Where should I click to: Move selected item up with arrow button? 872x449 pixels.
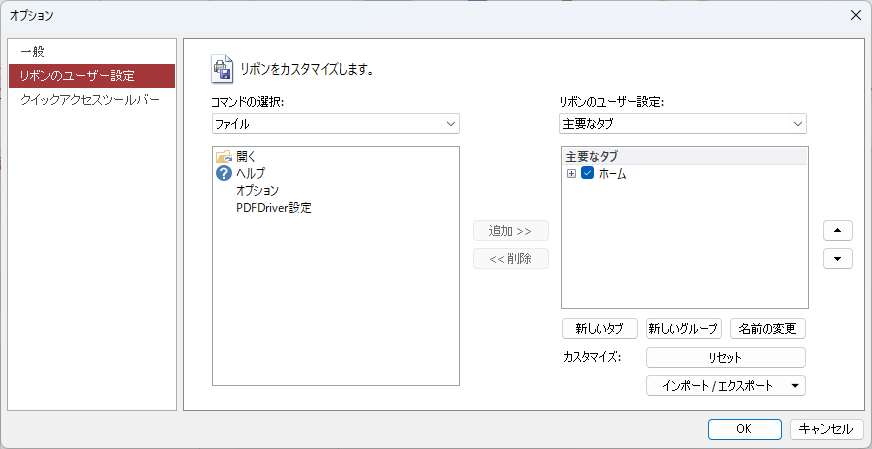point(838,230)
